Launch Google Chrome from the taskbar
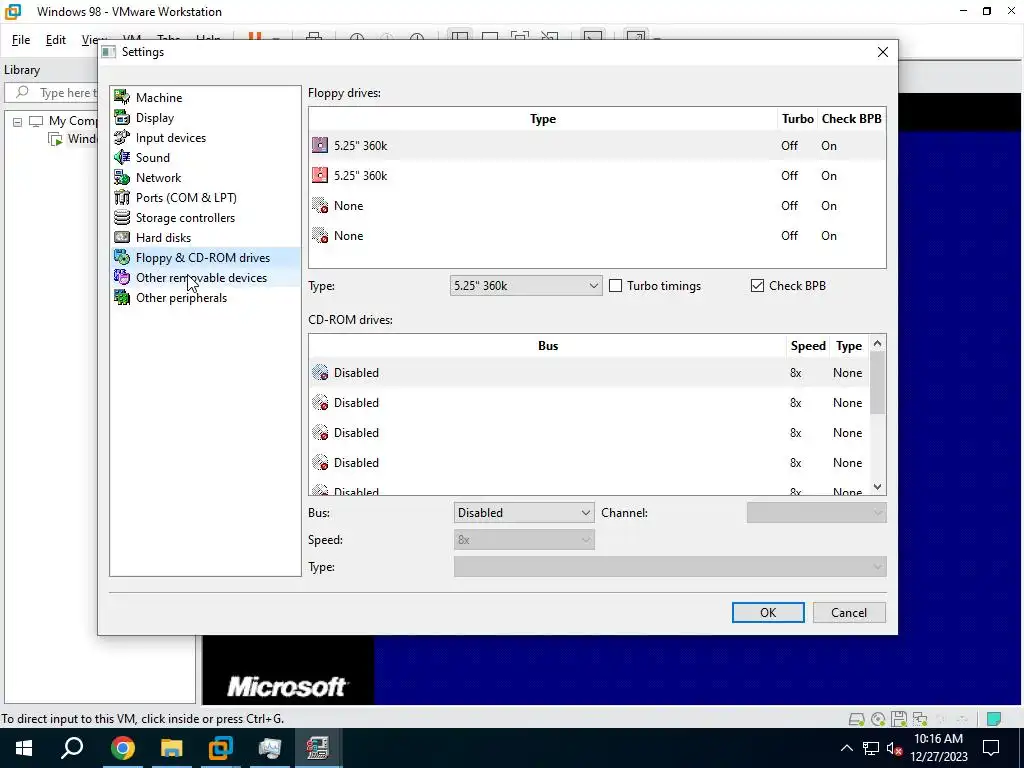This screenshot has height=768, width=1024. pos(122,748)
